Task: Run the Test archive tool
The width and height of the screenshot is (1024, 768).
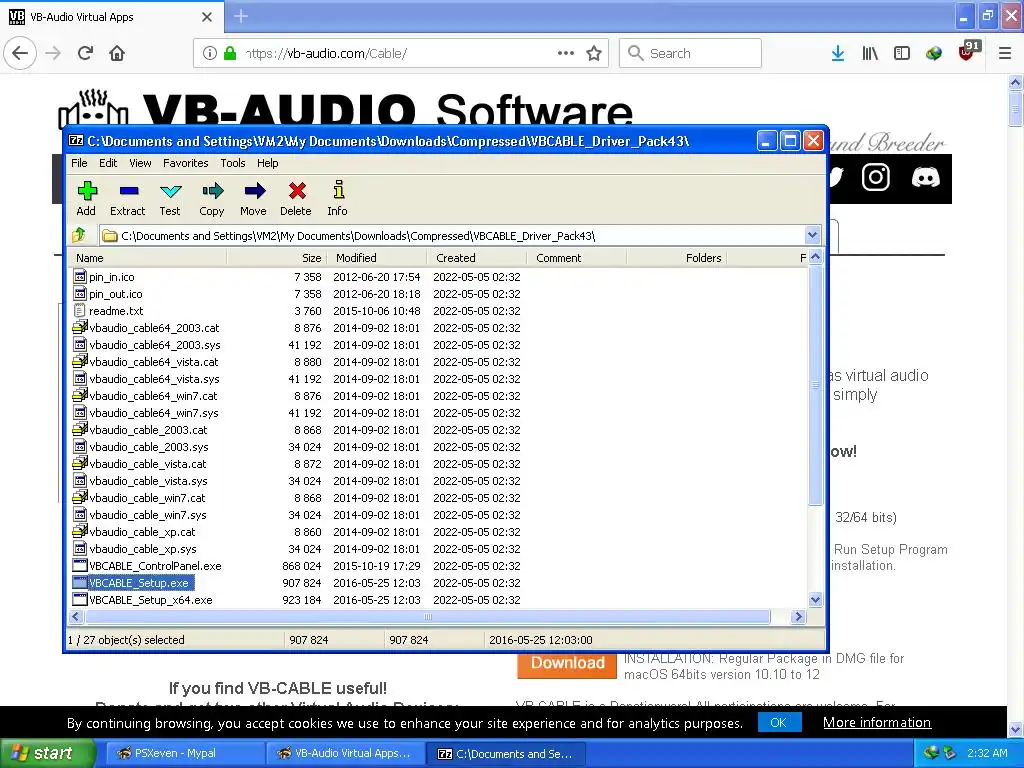Action: click(170, 199)
